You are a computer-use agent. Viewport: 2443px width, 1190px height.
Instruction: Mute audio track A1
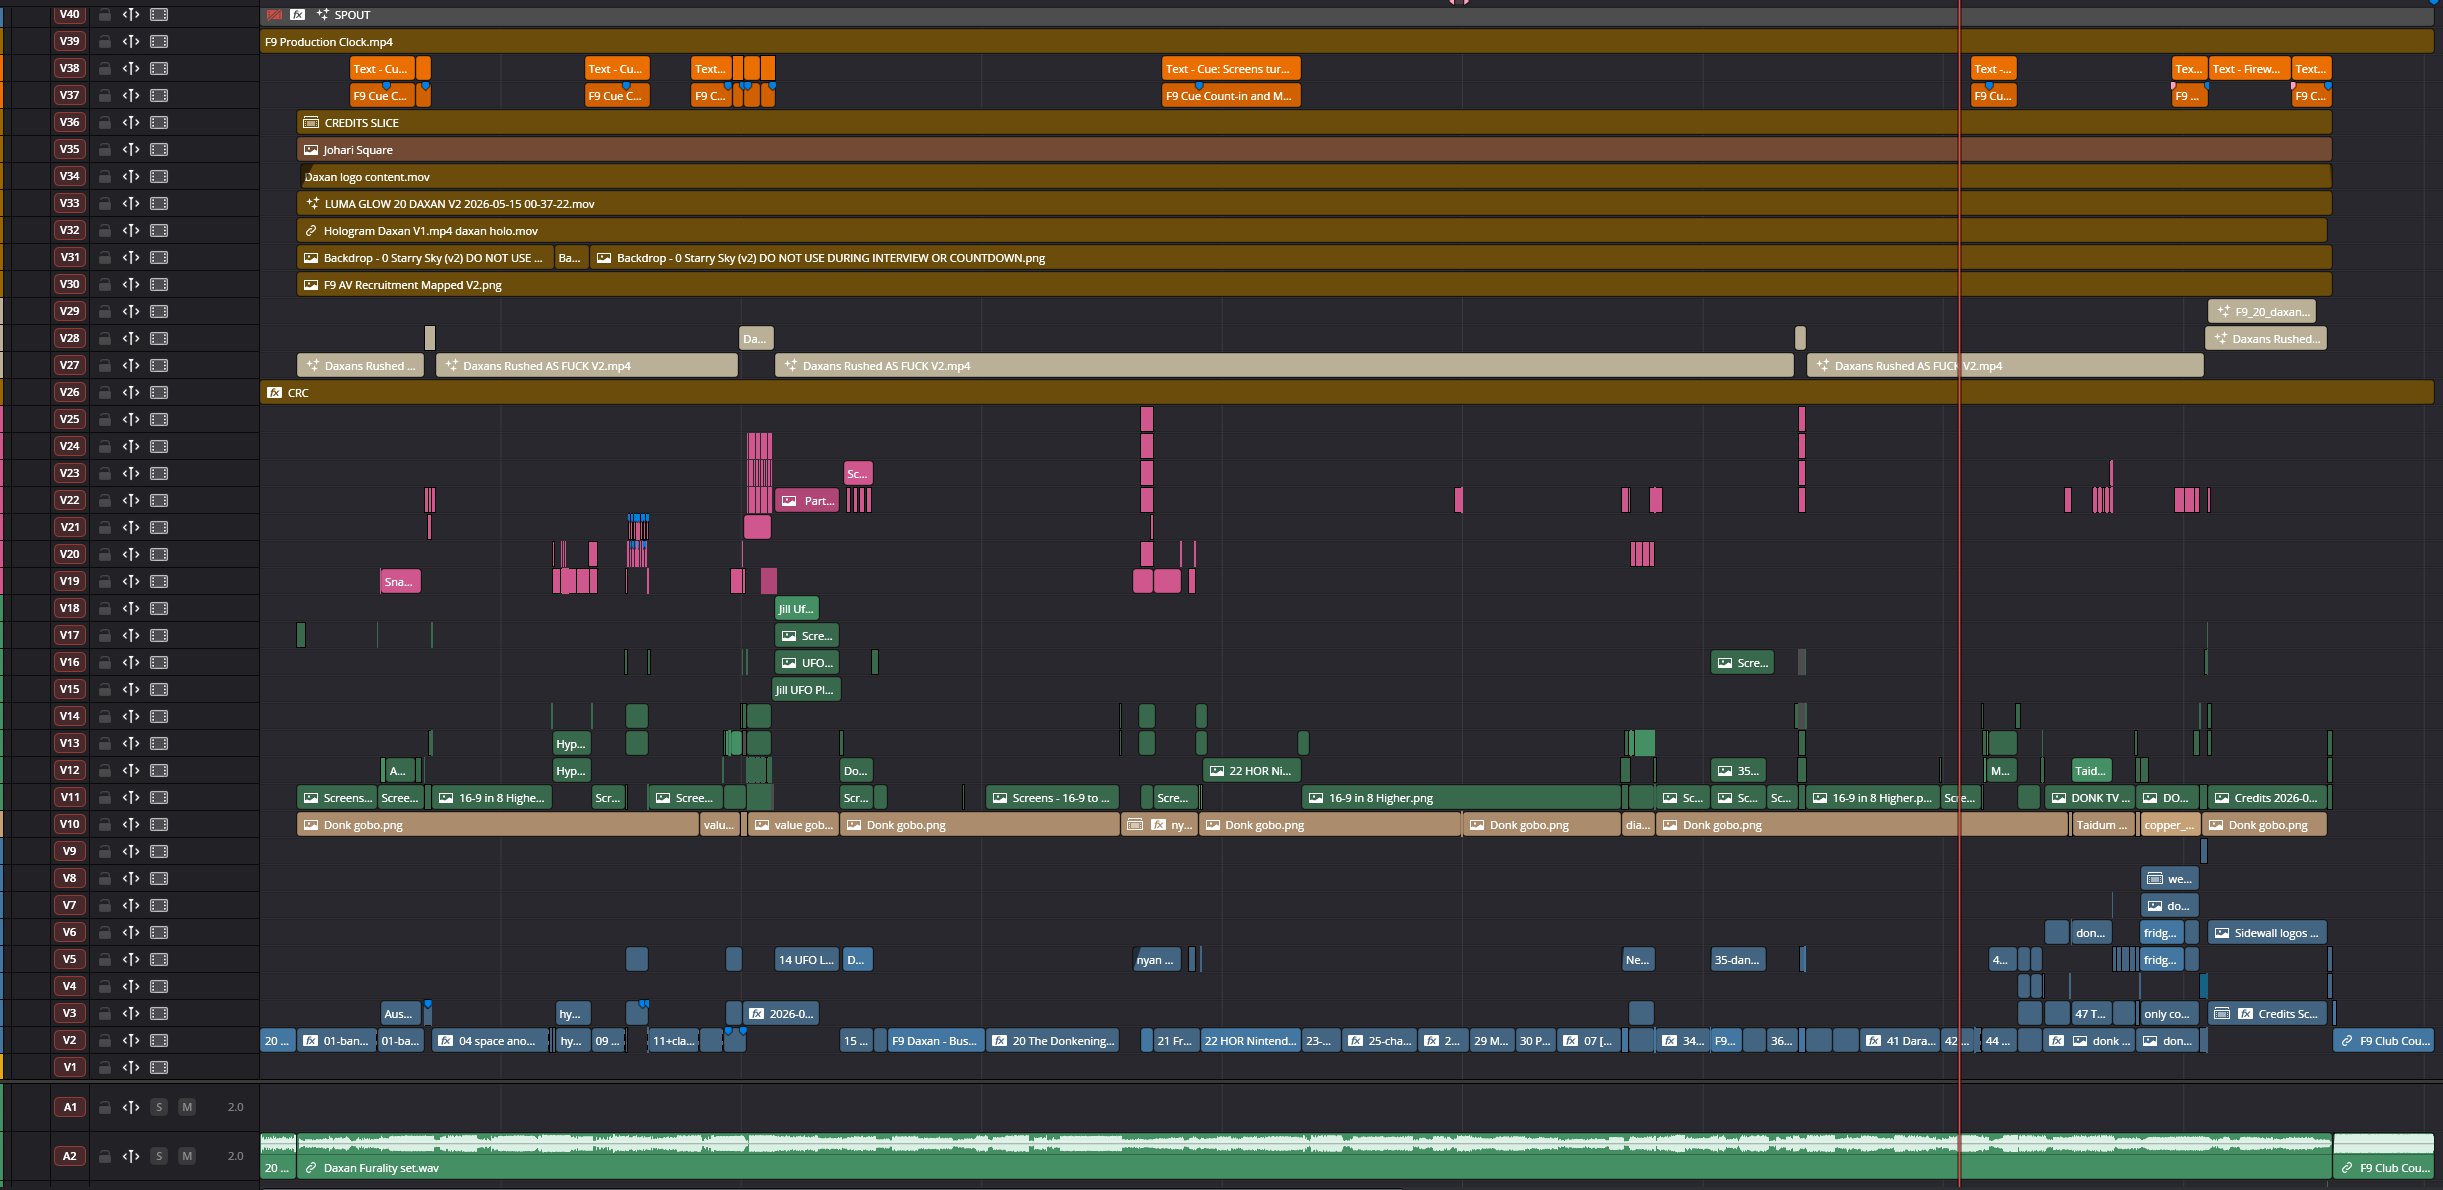(187, 1107)
